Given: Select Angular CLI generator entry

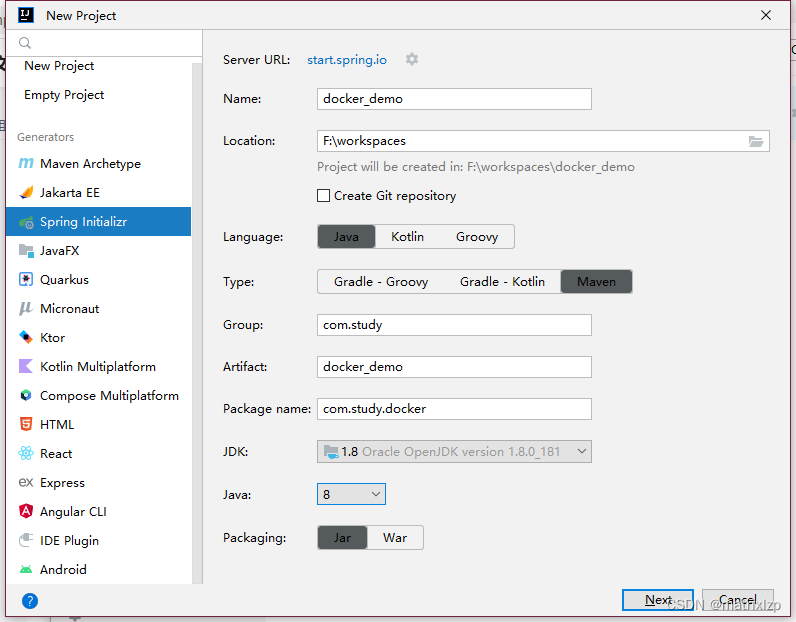Looking at the screenshot, I should [98, 511].
